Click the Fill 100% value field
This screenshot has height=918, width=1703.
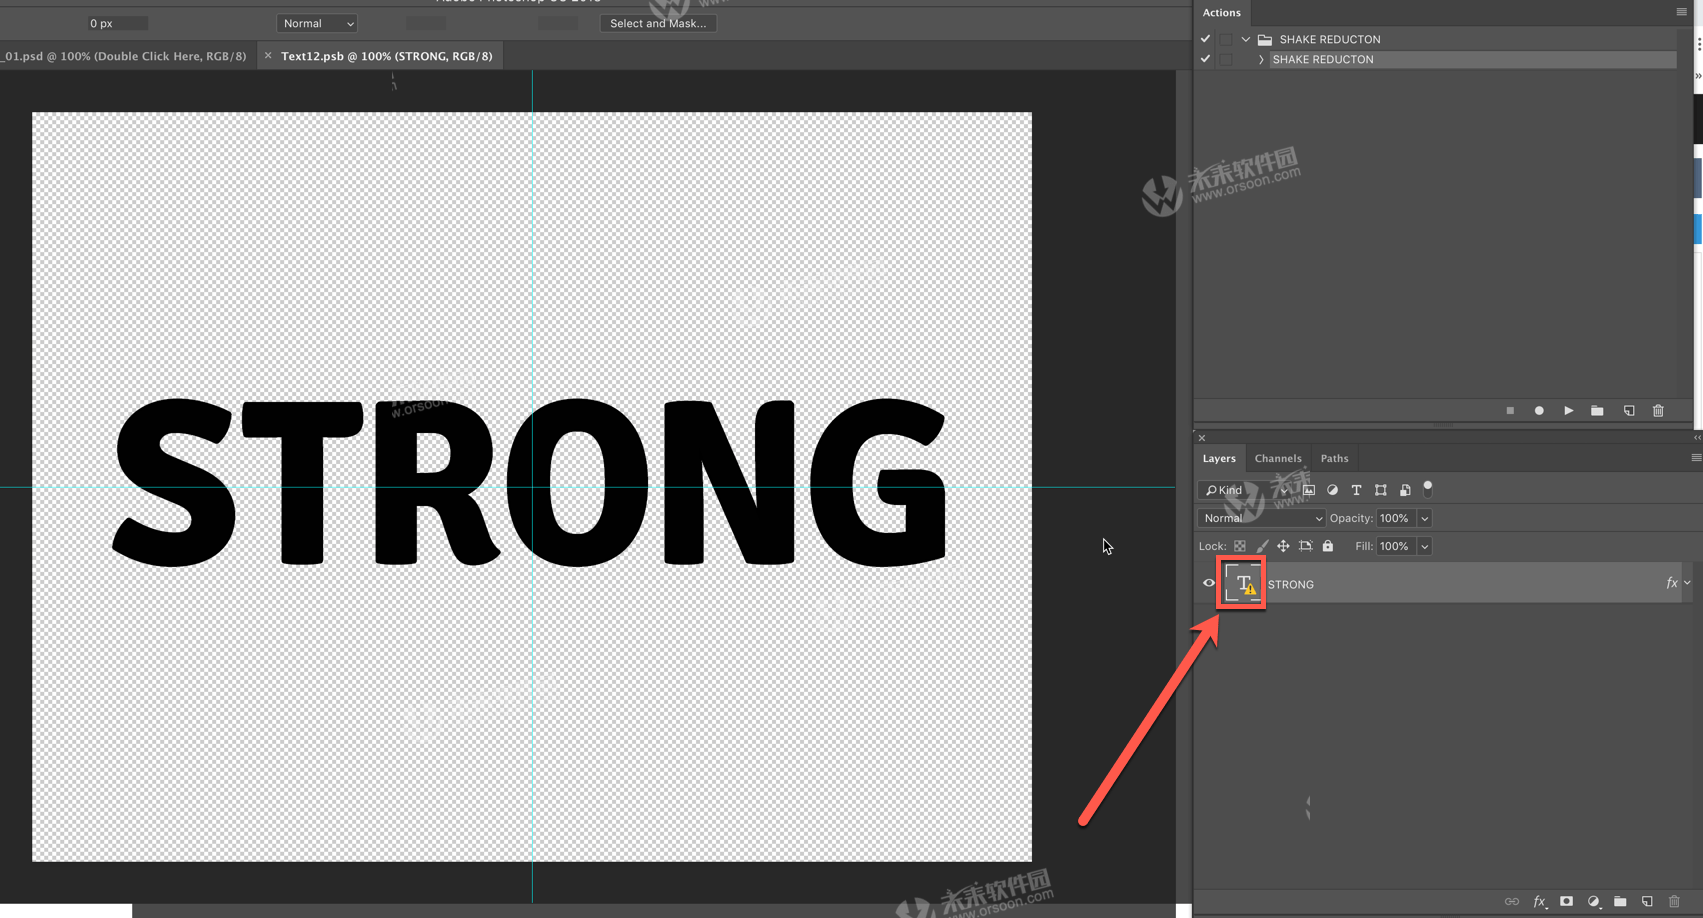pos(1396,546)
